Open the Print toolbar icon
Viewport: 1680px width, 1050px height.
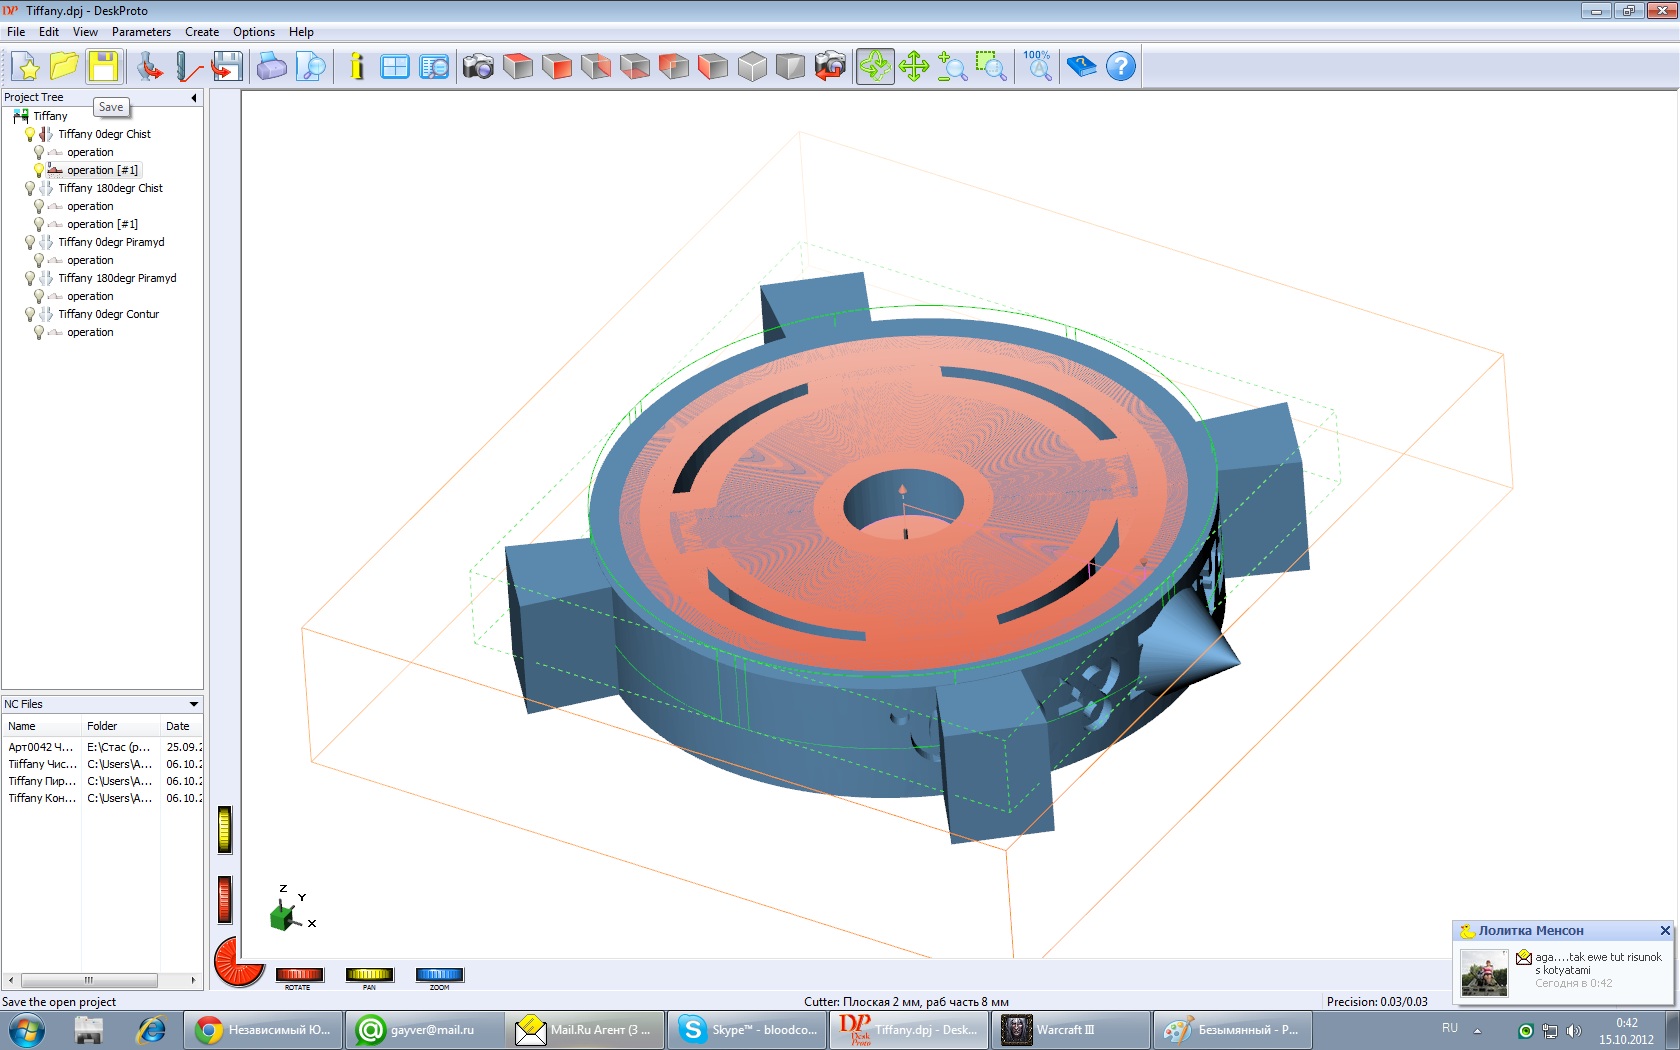[271, 67]
